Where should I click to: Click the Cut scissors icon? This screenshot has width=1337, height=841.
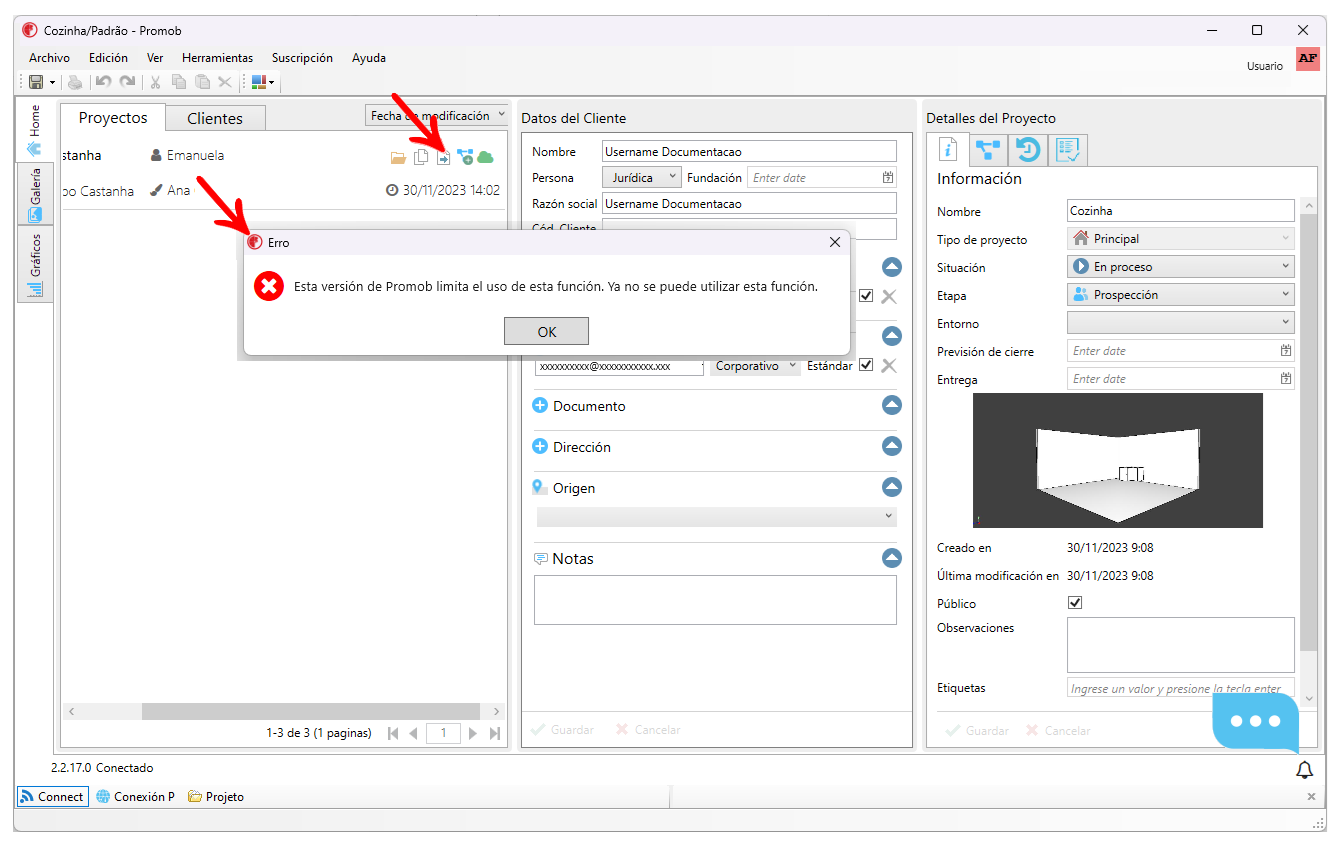156,82
